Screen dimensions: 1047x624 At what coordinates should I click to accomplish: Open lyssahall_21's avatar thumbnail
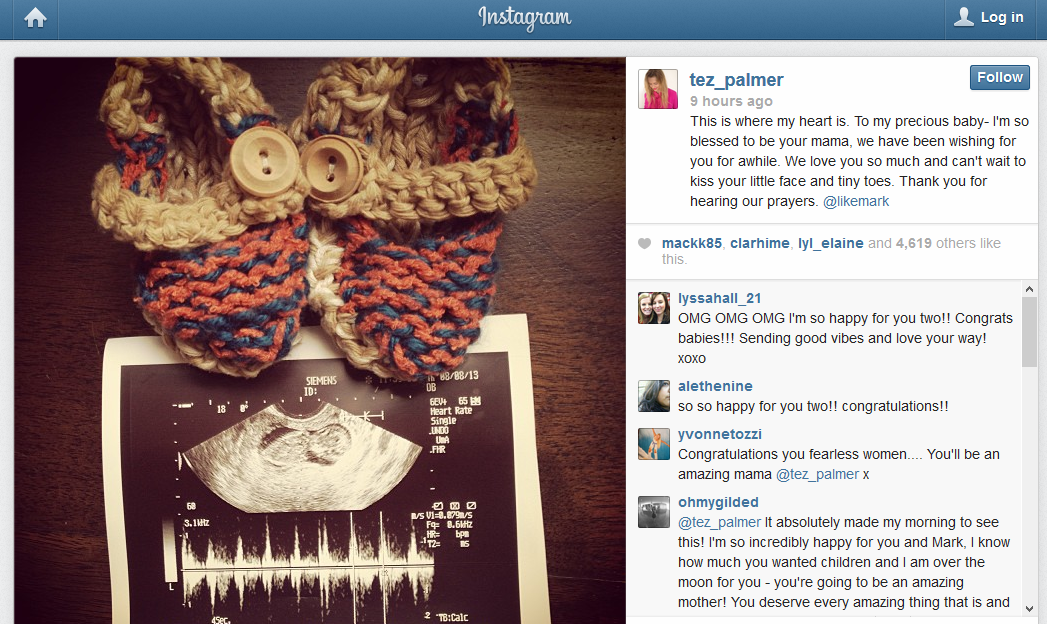pos(654,308)
